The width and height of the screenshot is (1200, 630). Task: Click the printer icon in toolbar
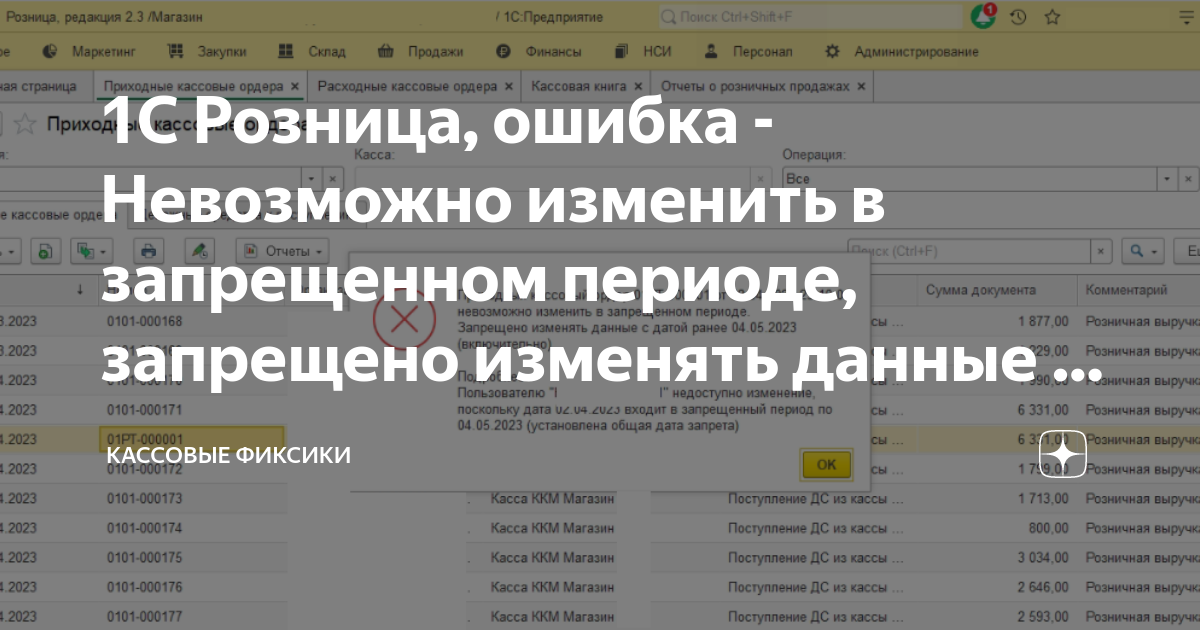click(149, 250)
